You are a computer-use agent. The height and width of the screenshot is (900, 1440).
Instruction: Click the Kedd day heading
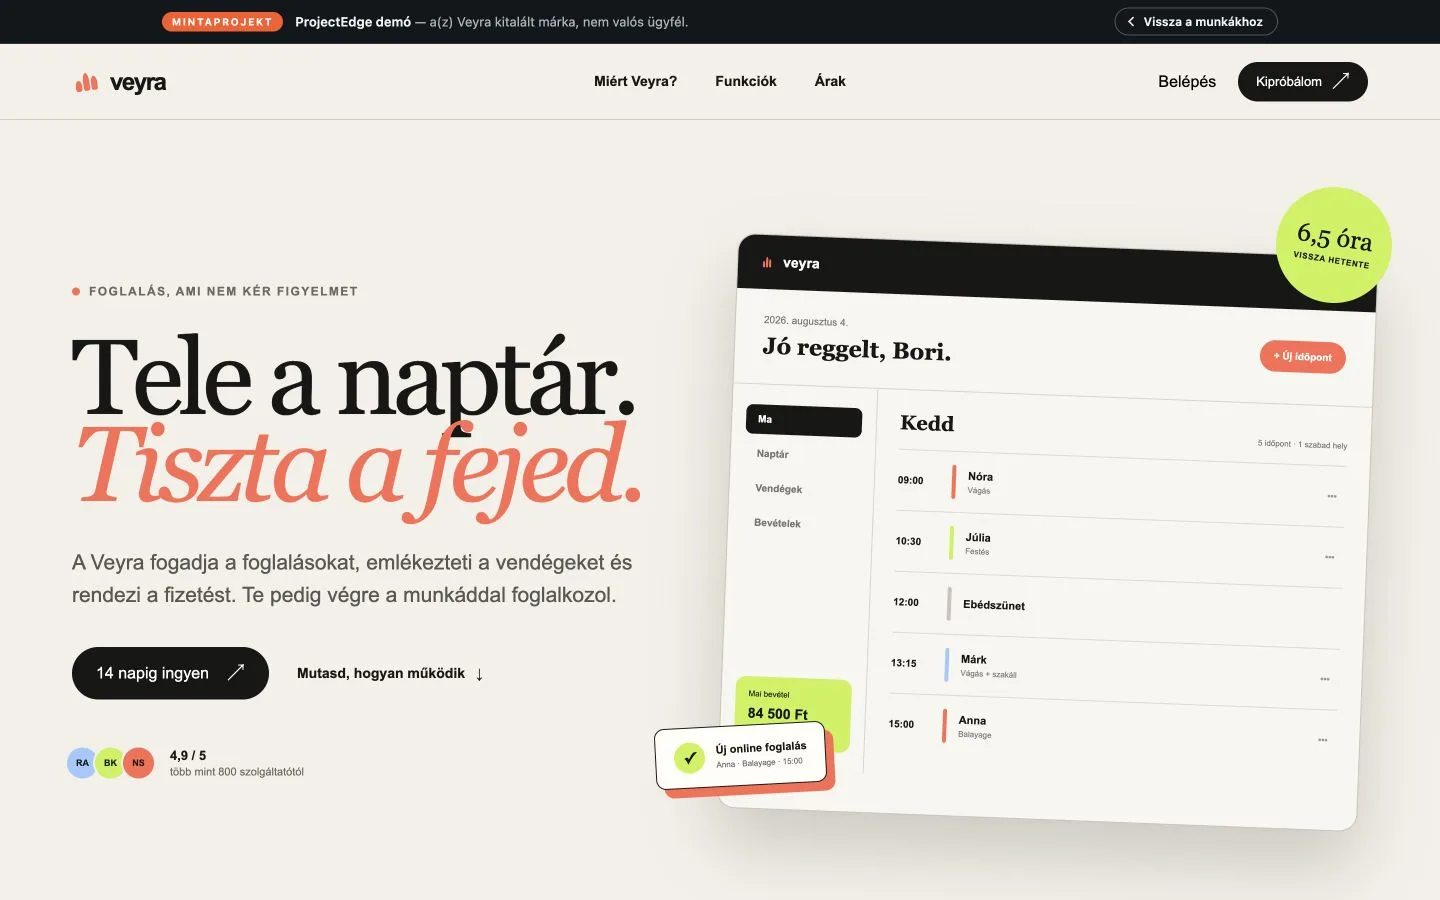coord(927,423)
